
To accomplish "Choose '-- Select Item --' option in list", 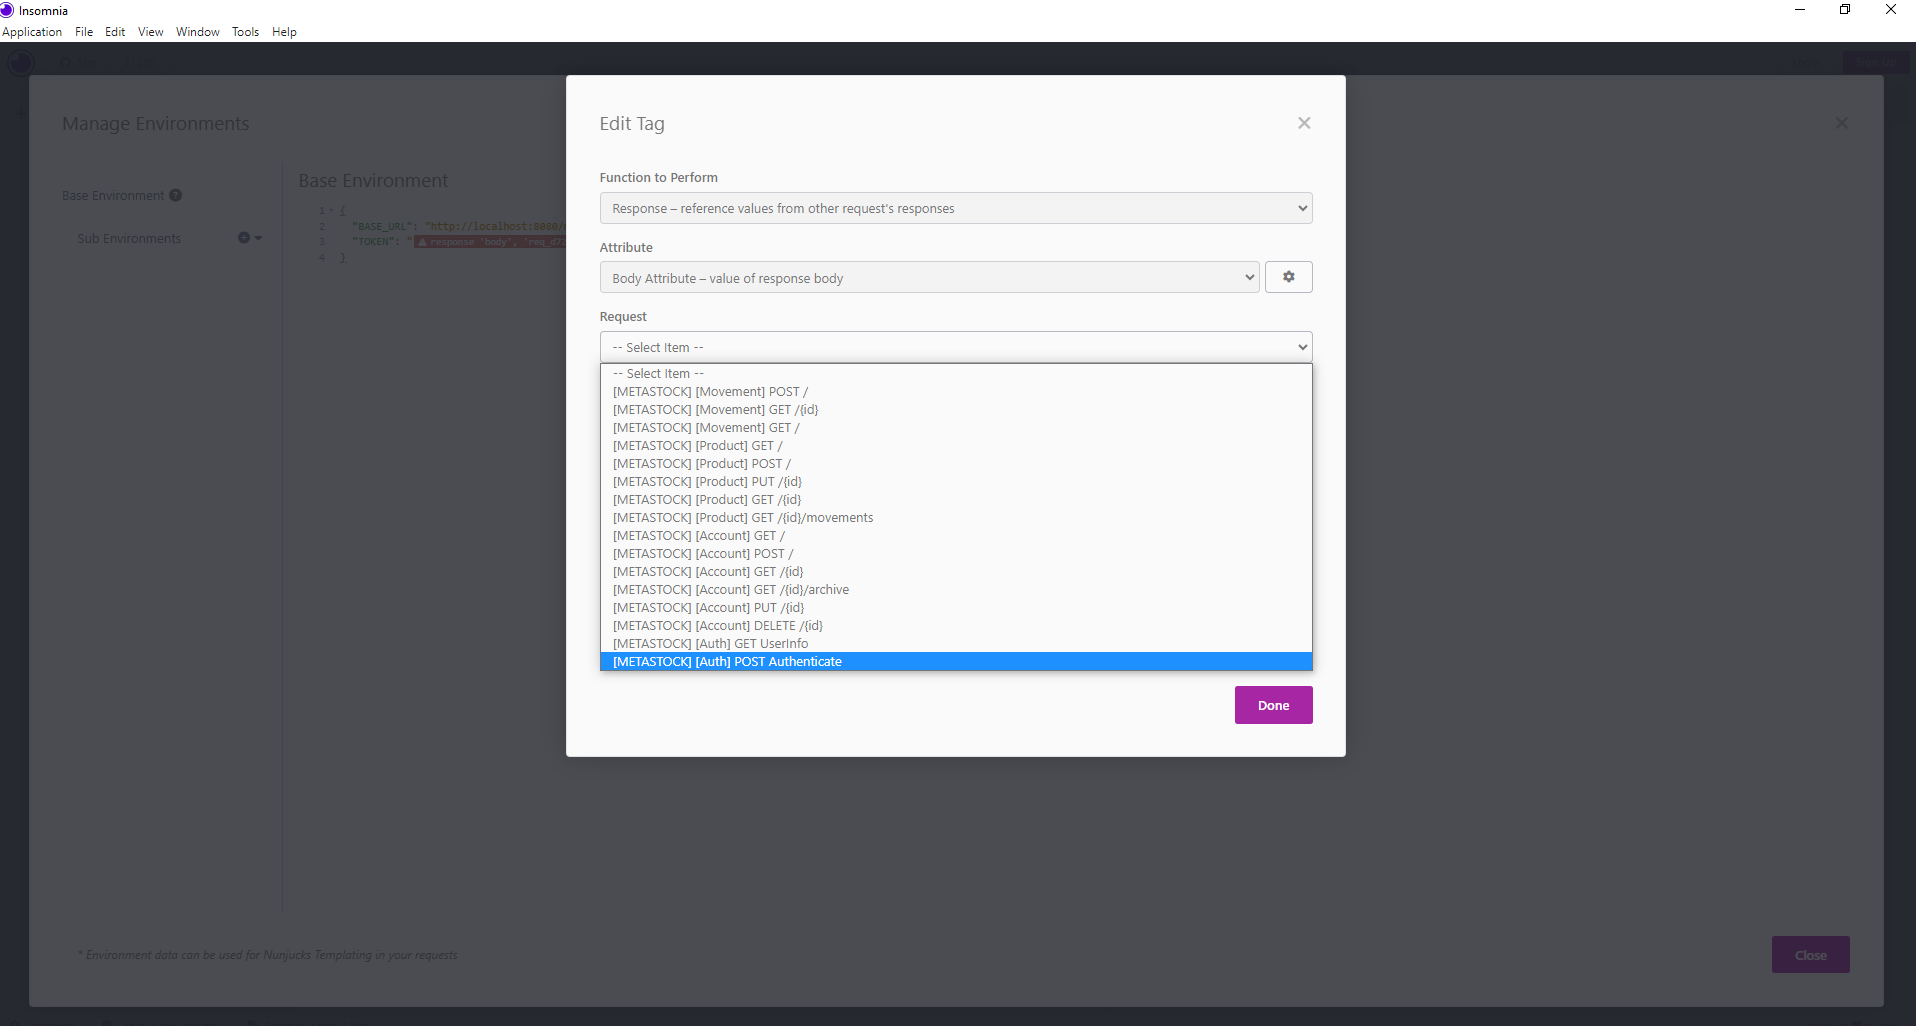I will tap(956, 374).
